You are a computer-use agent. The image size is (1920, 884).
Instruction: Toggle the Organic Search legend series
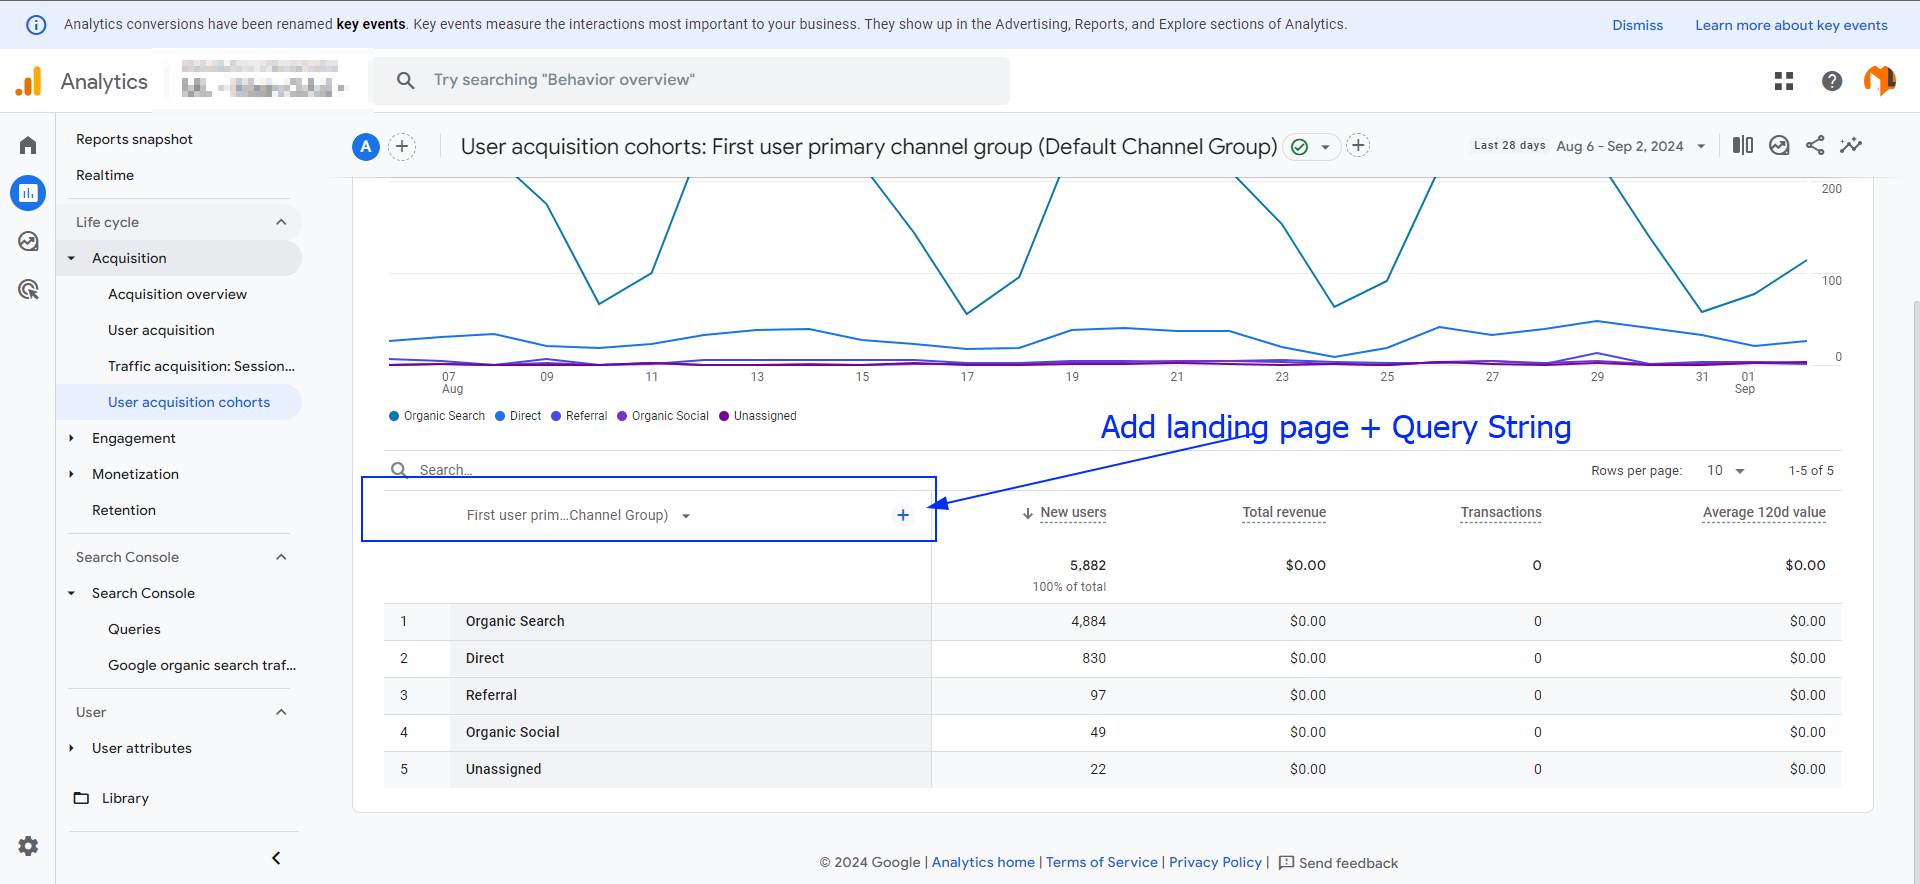point(437,416)
